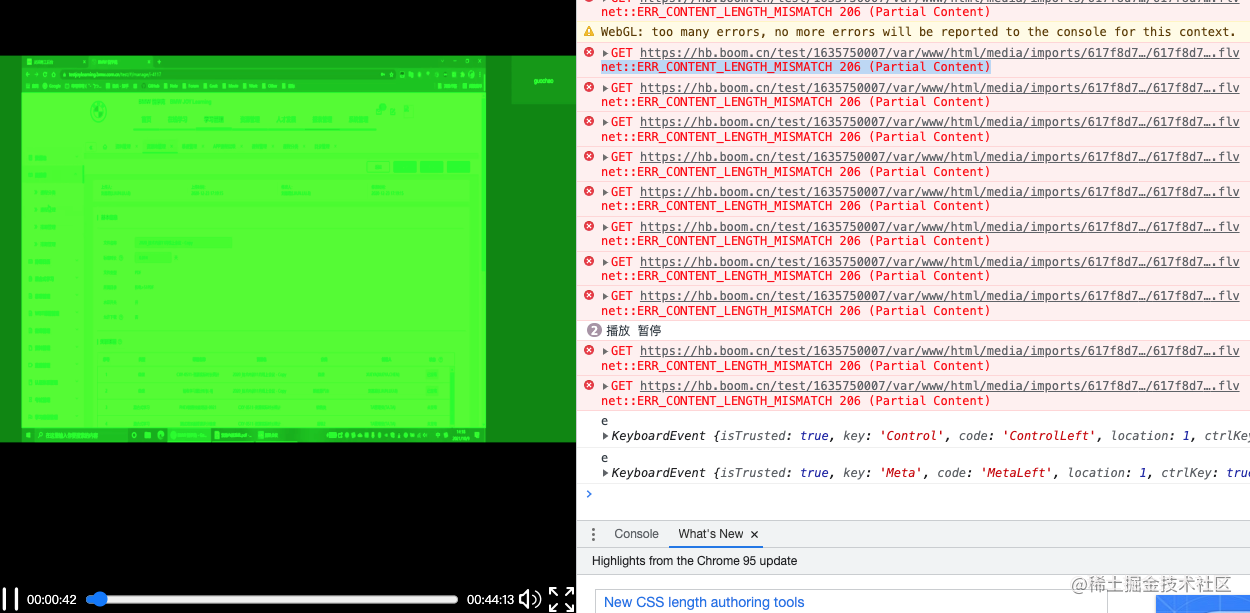Click the highlighted ERR_CONTENT_LENGTH_MISMATCH message

[795, 67]
